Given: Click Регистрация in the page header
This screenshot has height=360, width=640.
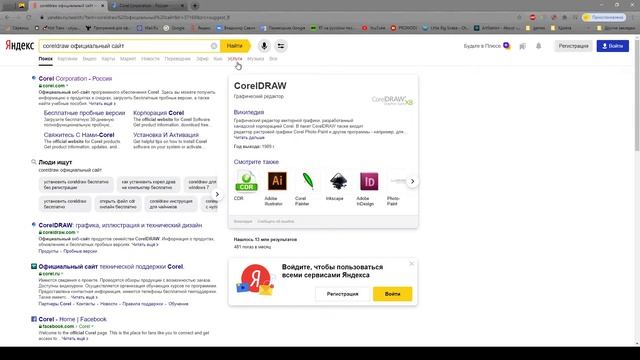Looking at the screenshot, I should 573,46.
